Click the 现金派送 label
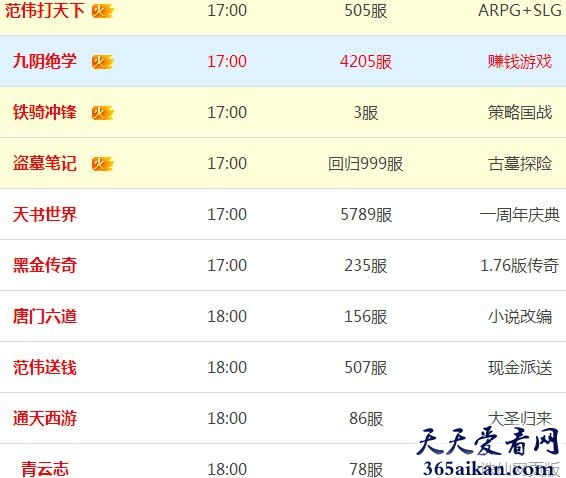566x478 pixels. coord(520,368)
